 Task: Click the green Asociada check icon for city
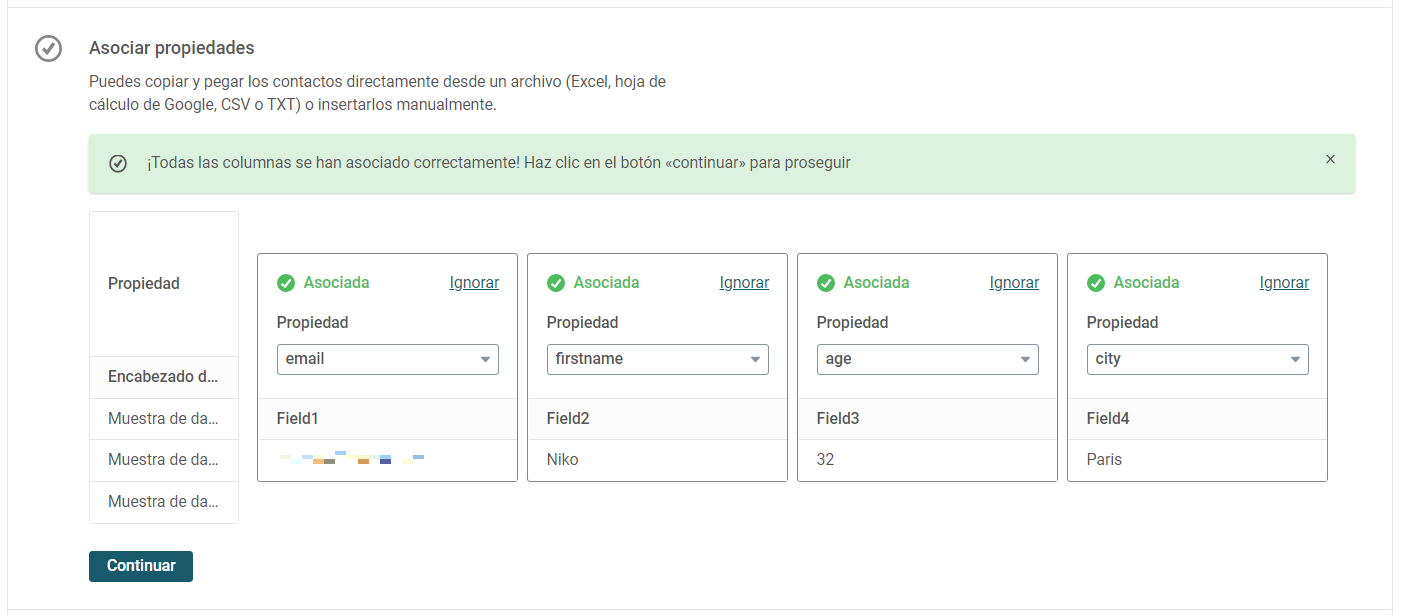(x=1096, y=283)
